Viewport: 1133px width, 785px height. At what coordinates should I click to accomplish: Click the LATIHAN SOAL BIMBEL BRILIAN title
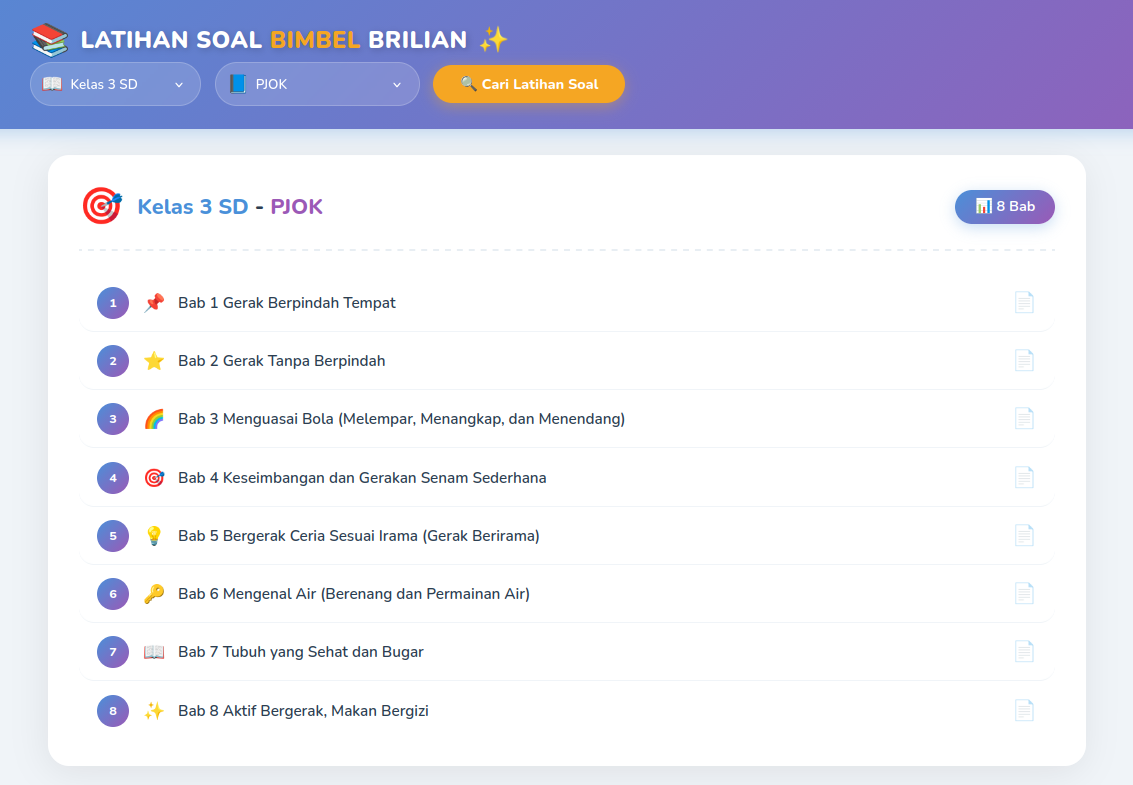[x=274, y=39]
